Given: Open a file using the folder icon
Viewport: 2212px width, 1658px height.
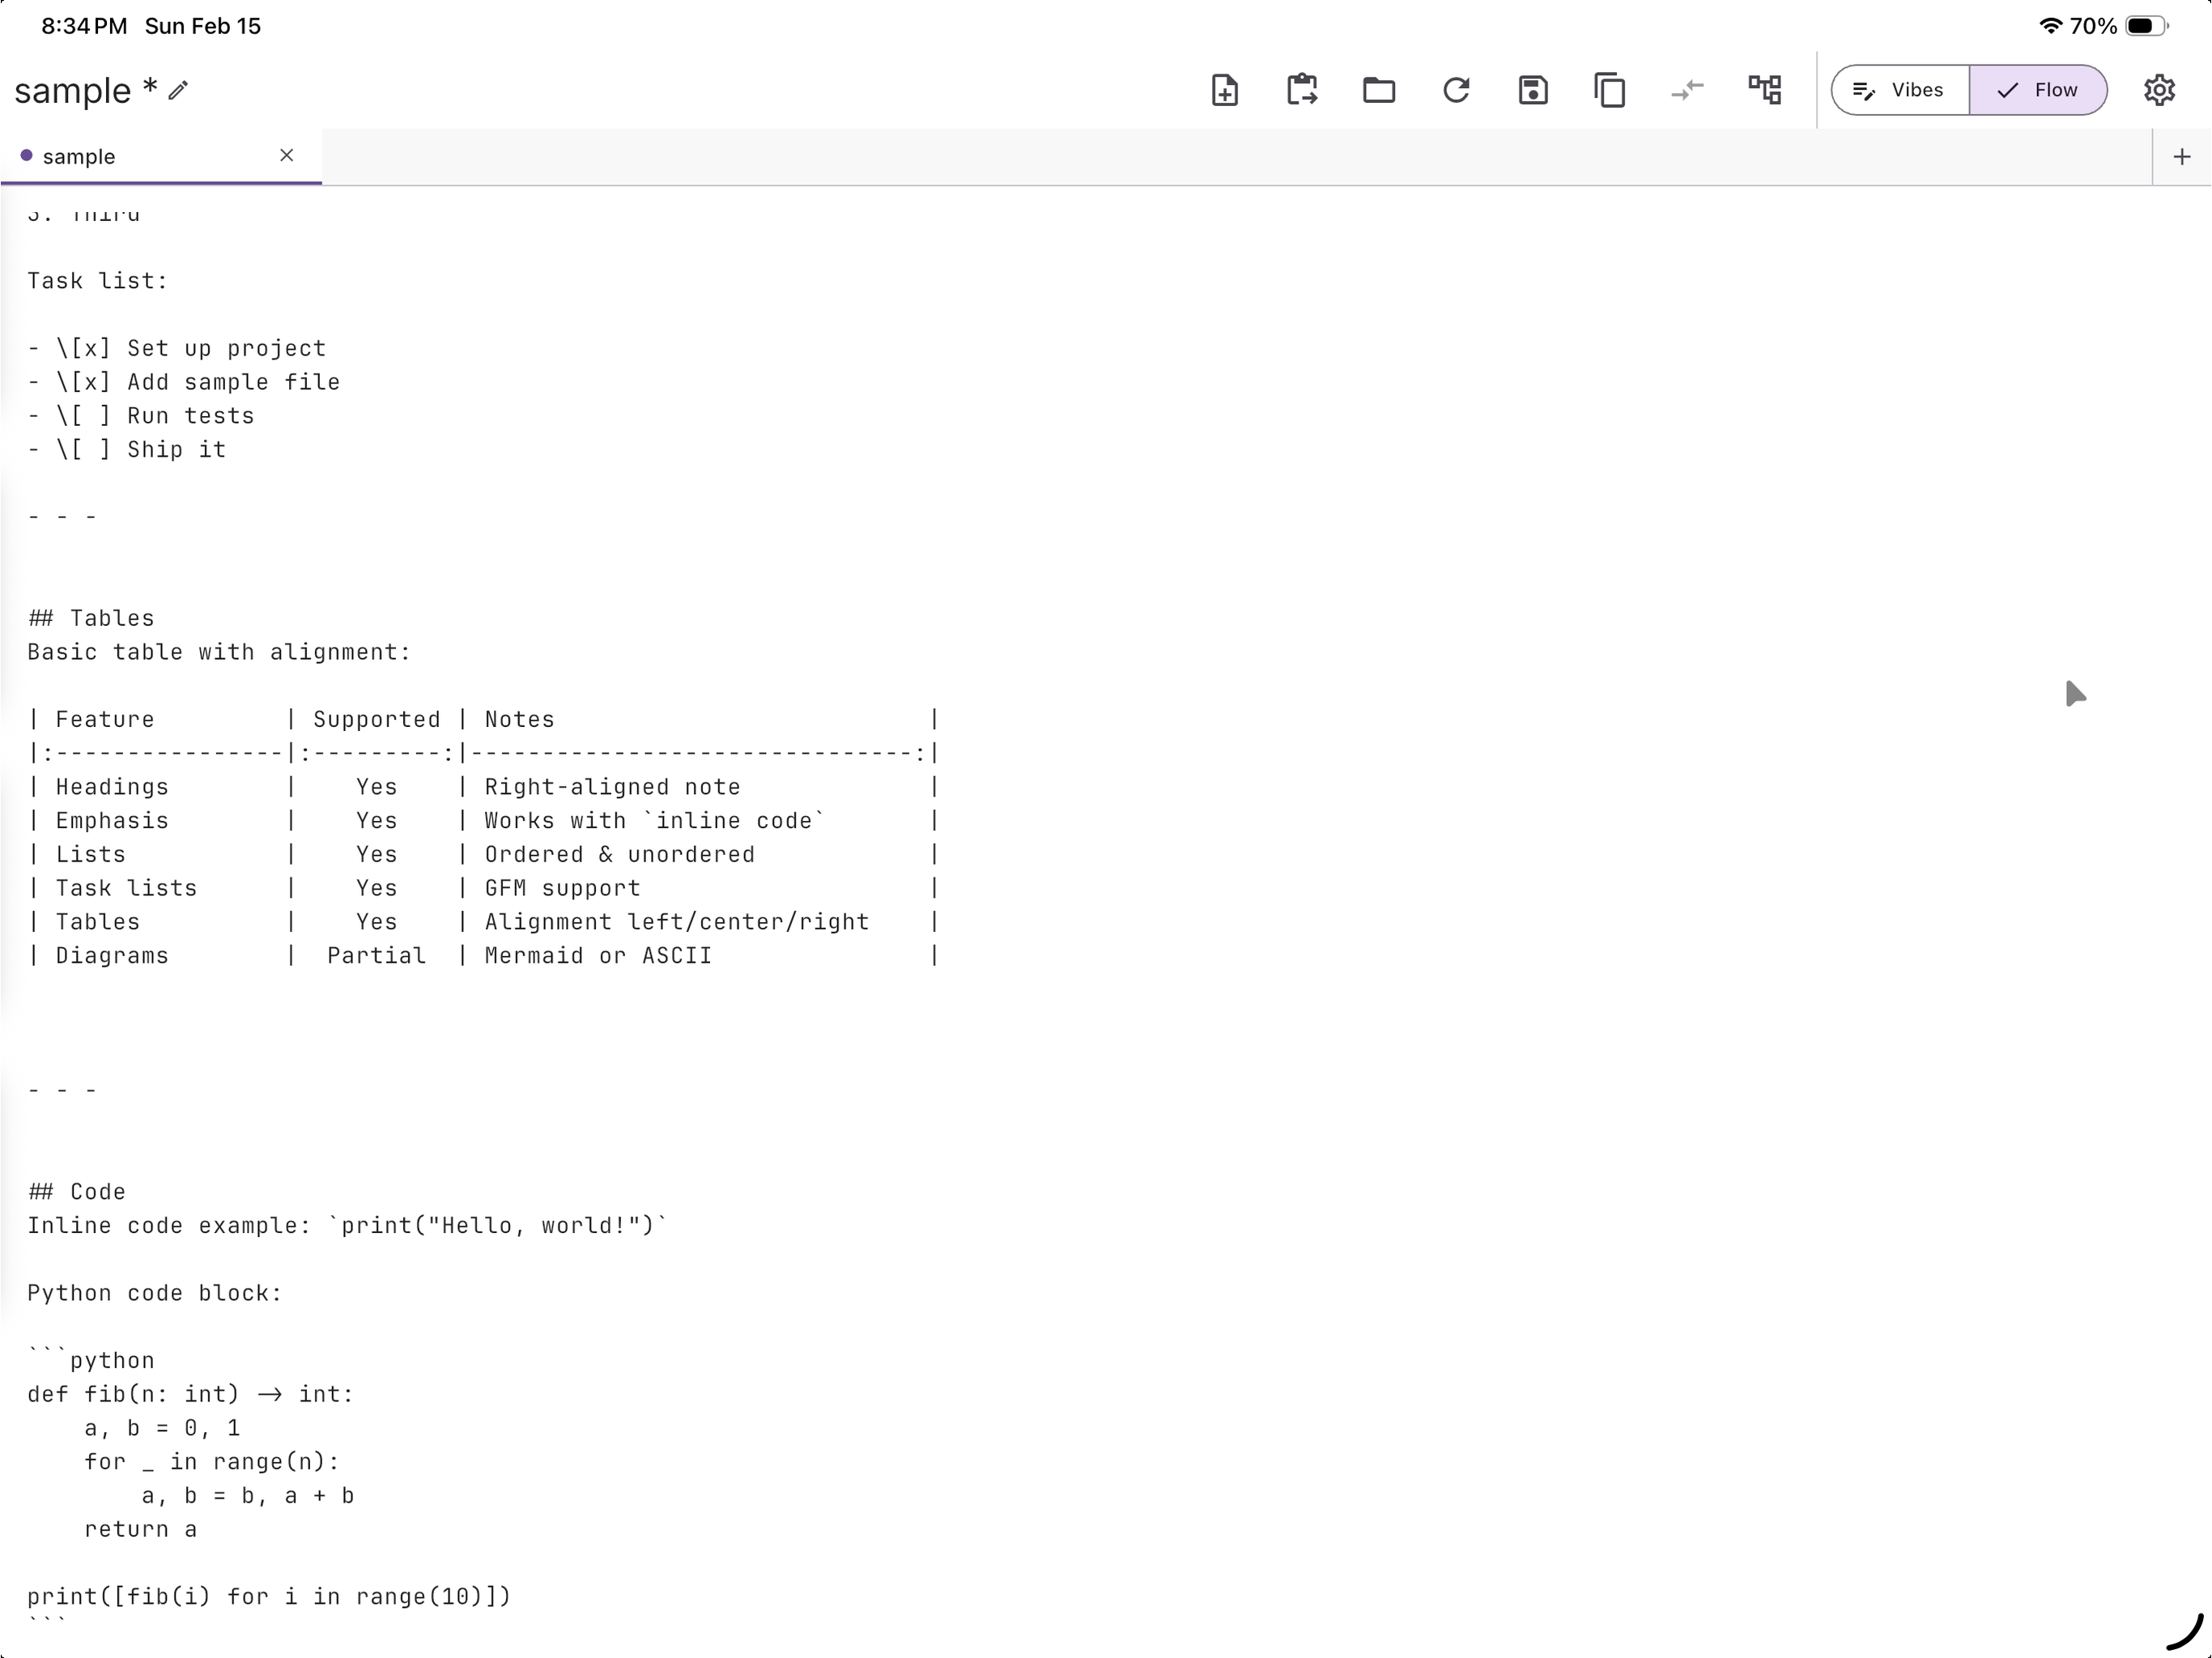Looking at the screenshot, I should click(x=1378, y=90).
